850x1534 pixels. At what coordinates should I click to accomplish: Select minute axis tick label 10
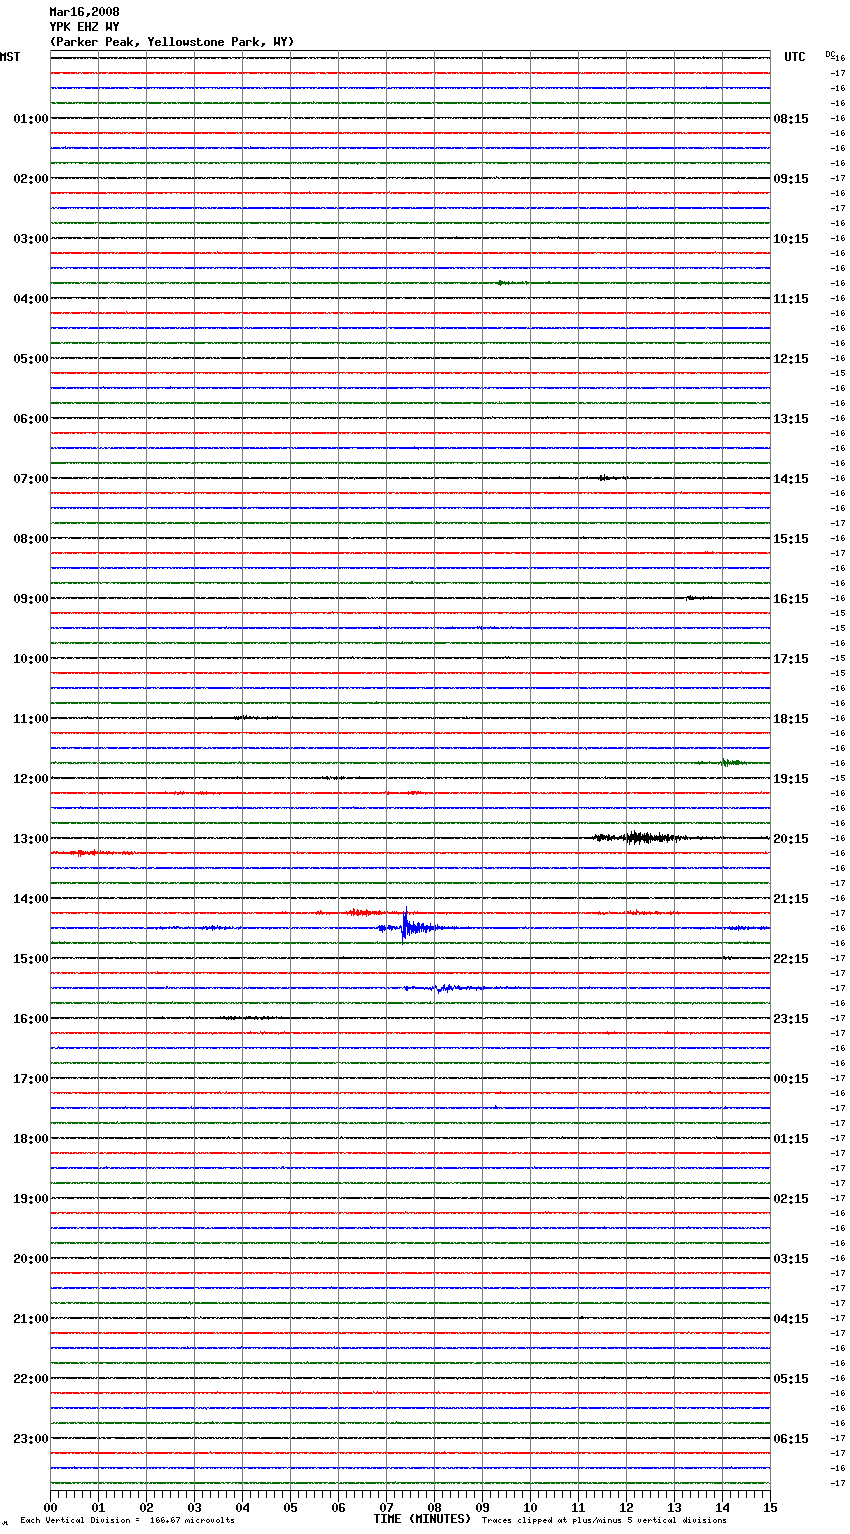(530, 1508)
